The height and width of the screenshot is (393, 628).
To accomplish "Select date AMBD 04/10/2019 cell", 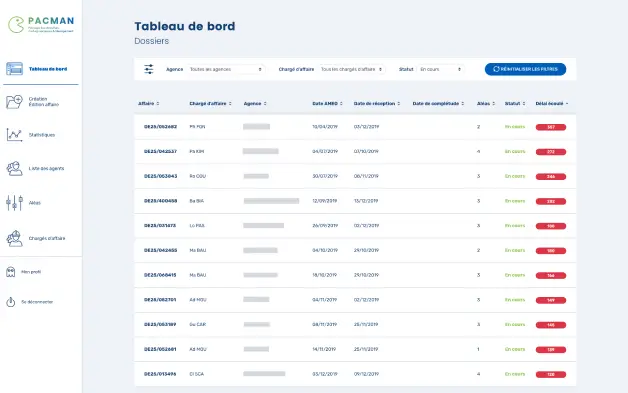I will click(325, 250).
